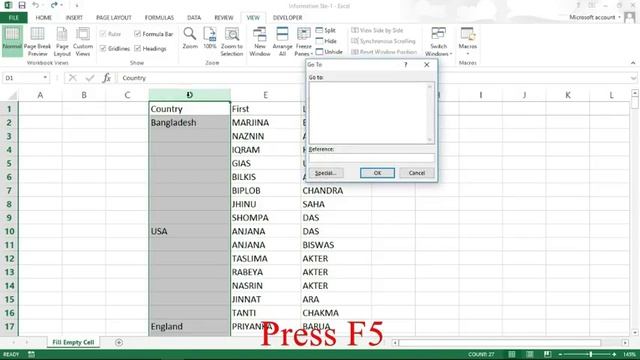Click Reset Window Position

click(384, 52)
